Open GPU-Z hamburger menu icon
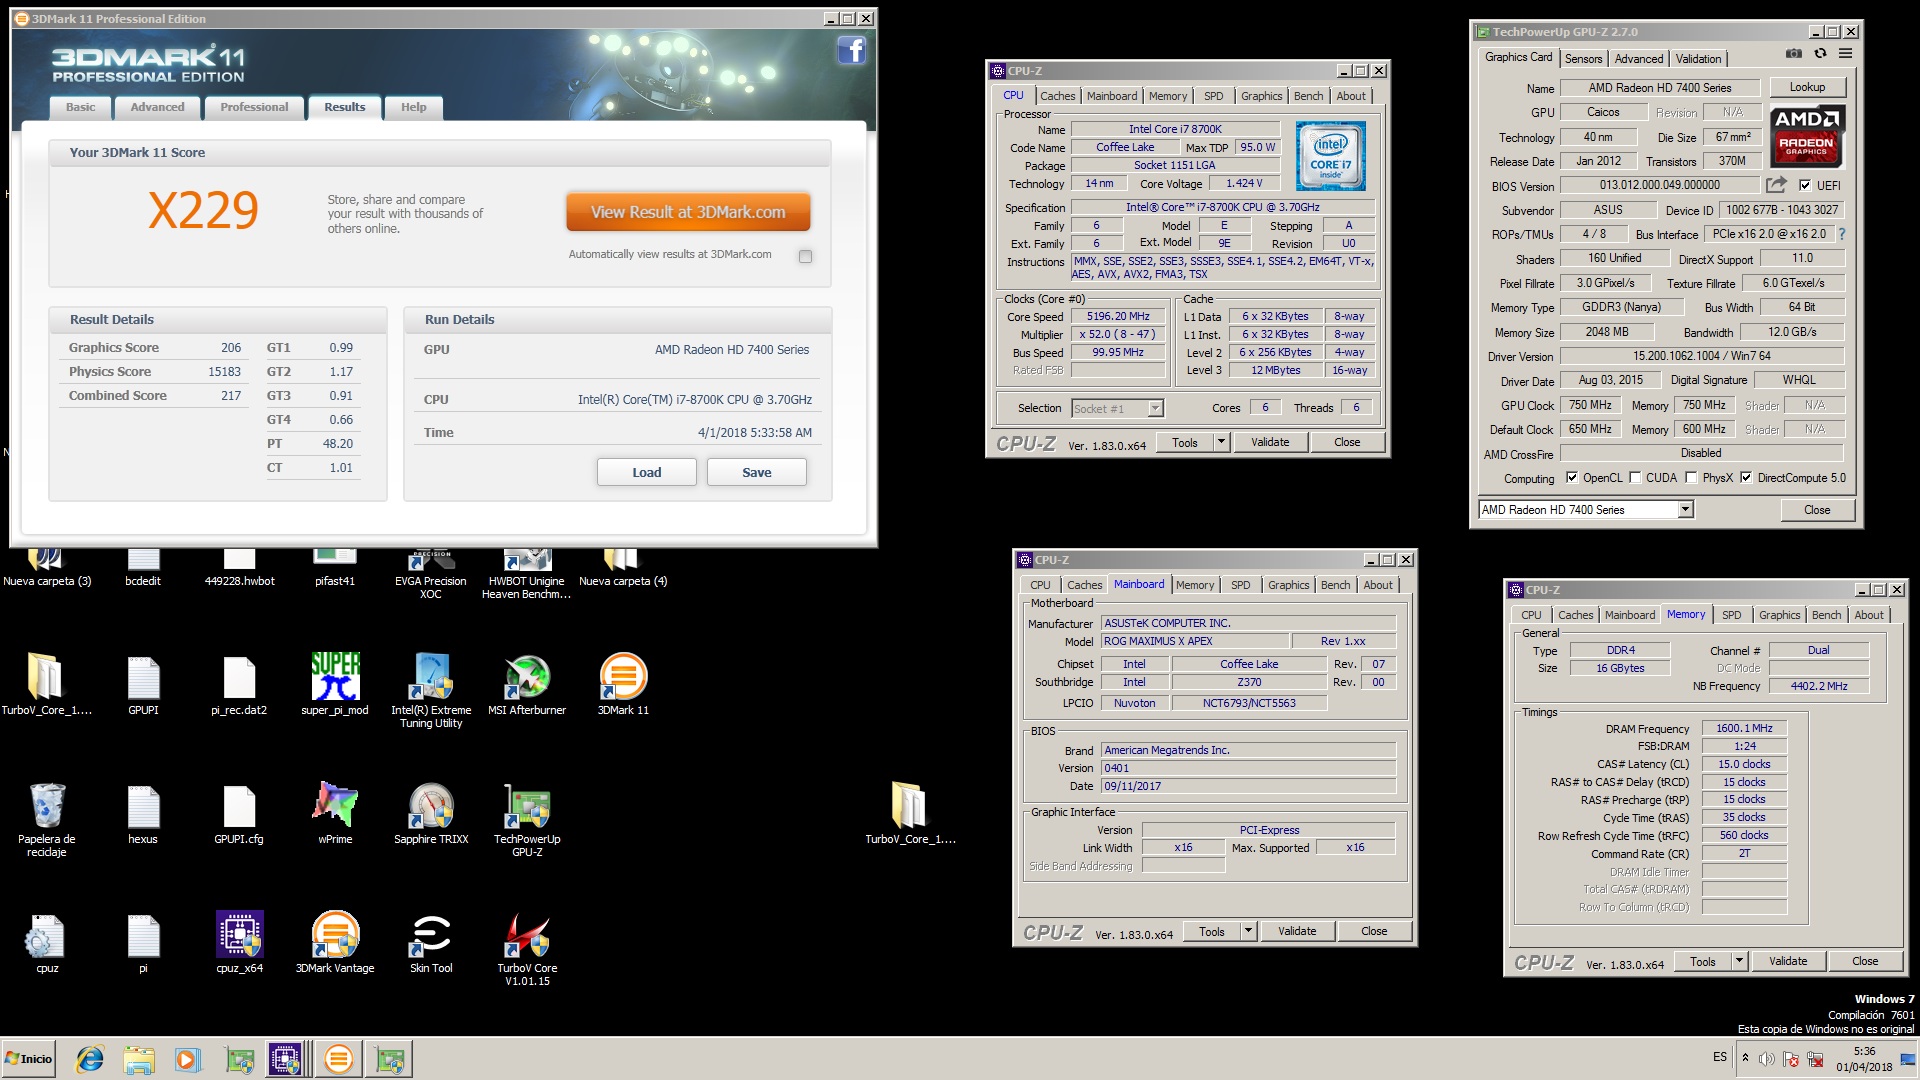Image resolution: width=1920 pixels, height=1080 pixels. click(1846, 54)
